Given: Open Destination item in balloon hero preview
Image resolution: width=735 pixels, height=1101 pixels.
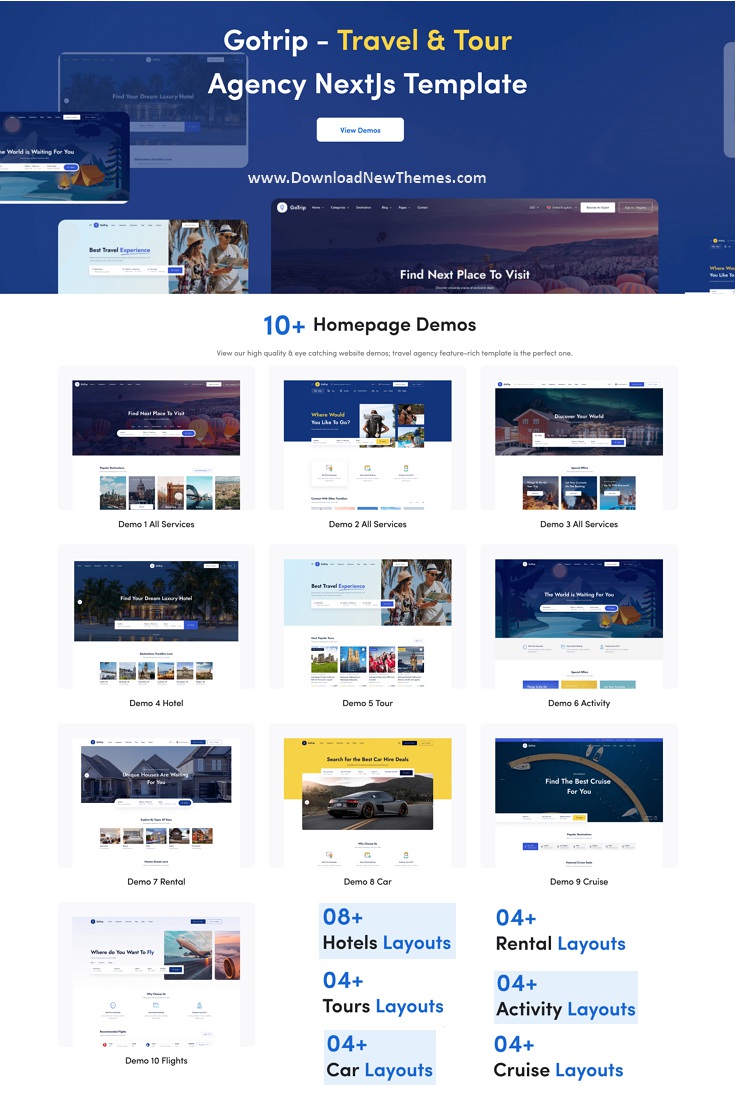Looking at the screenshot, I should point(364,208).
